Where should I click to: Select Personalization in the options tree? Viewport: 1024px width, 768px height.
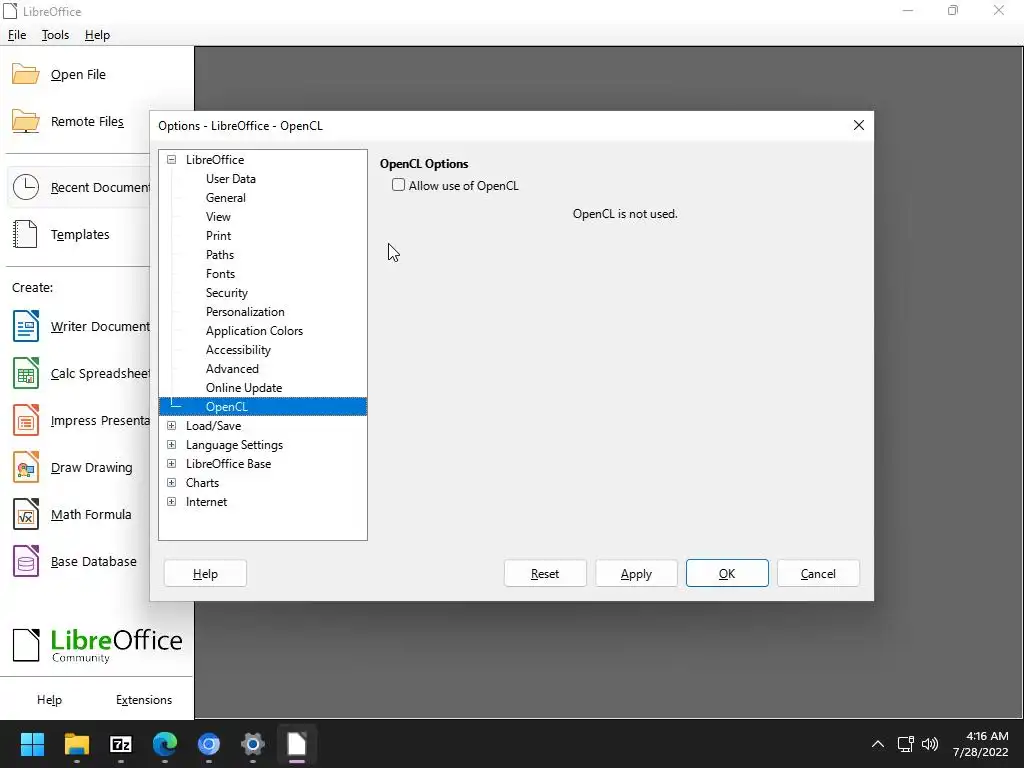pyautogui.click(x=245, y=312)
